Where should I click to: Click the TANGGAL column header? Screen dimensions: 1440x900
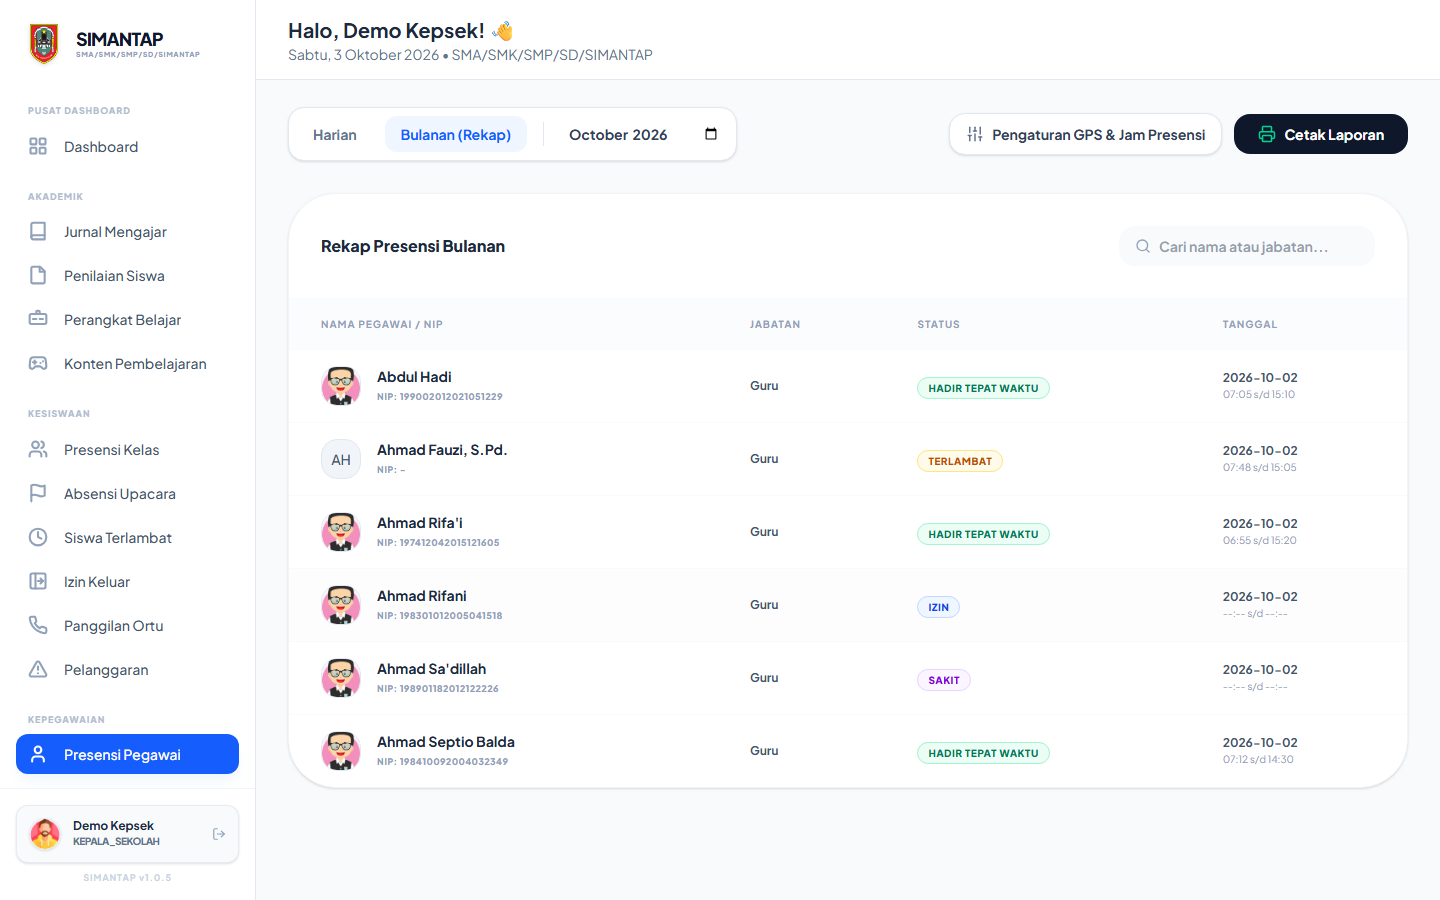tap(1250, 324)
